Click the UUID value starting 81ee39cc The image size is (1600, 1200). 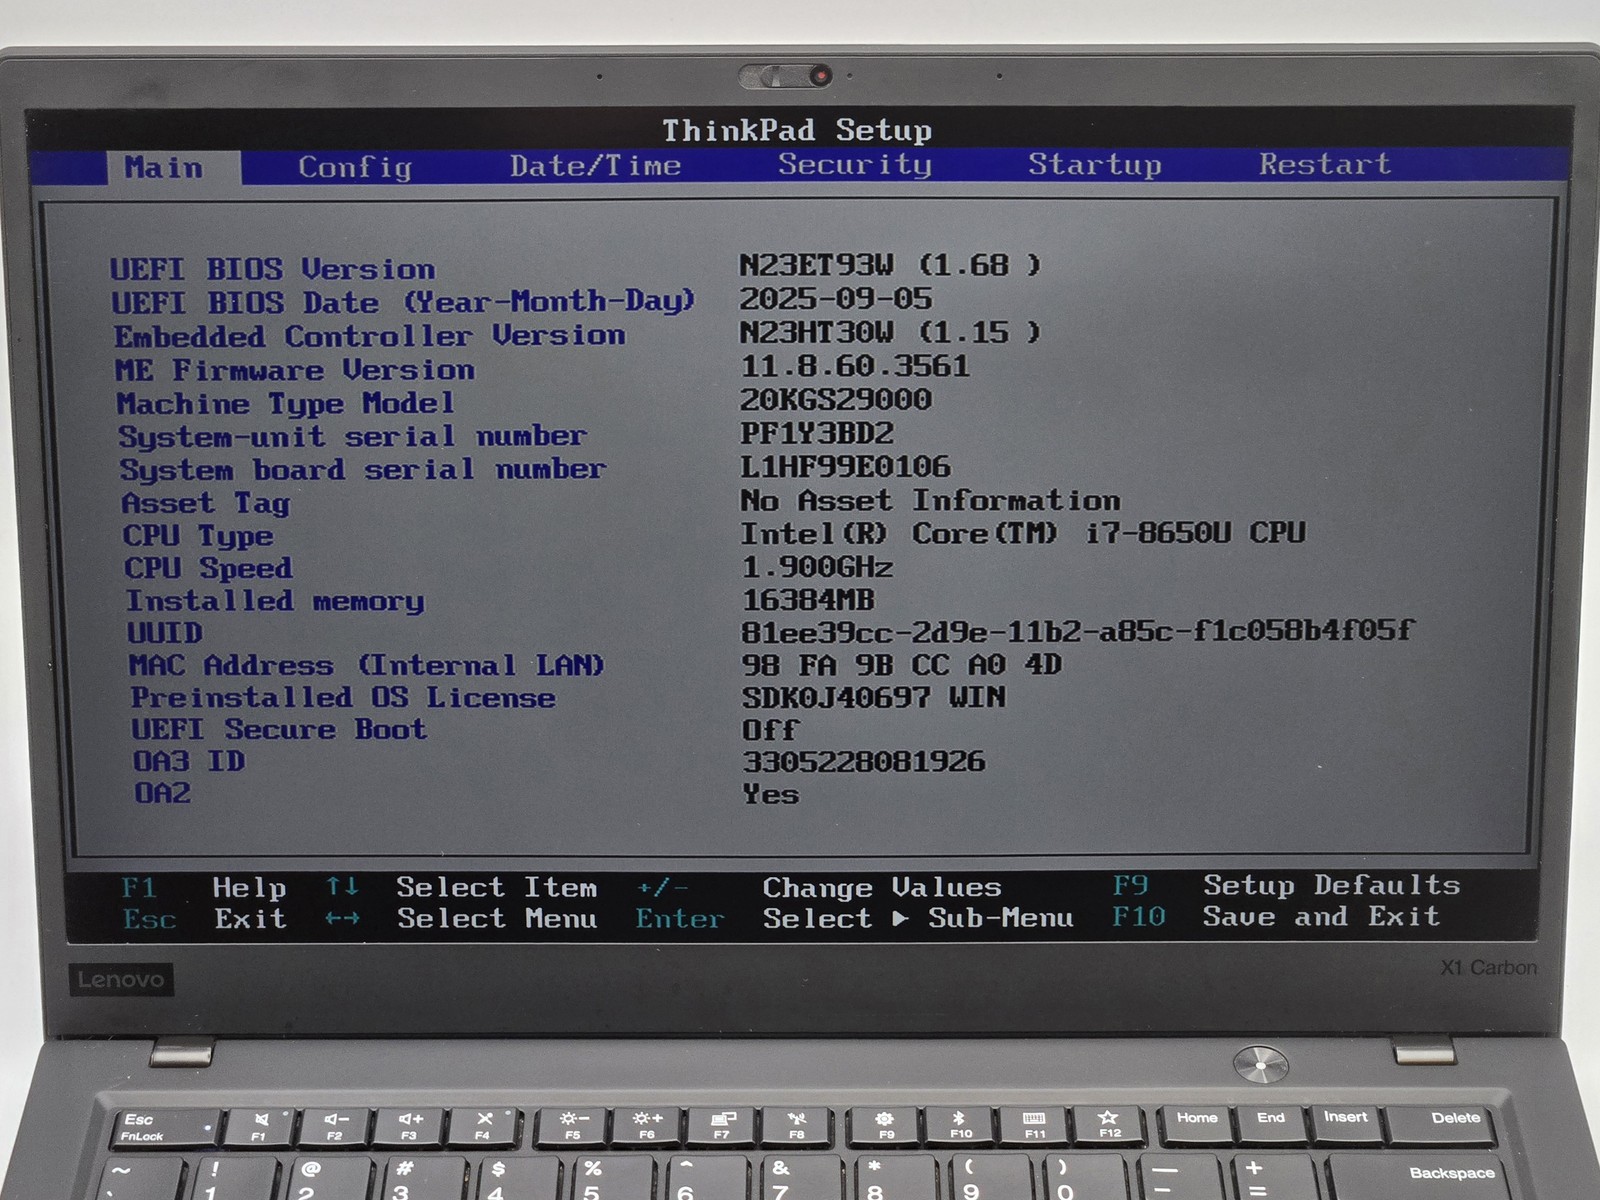(x=1078, y=630)
